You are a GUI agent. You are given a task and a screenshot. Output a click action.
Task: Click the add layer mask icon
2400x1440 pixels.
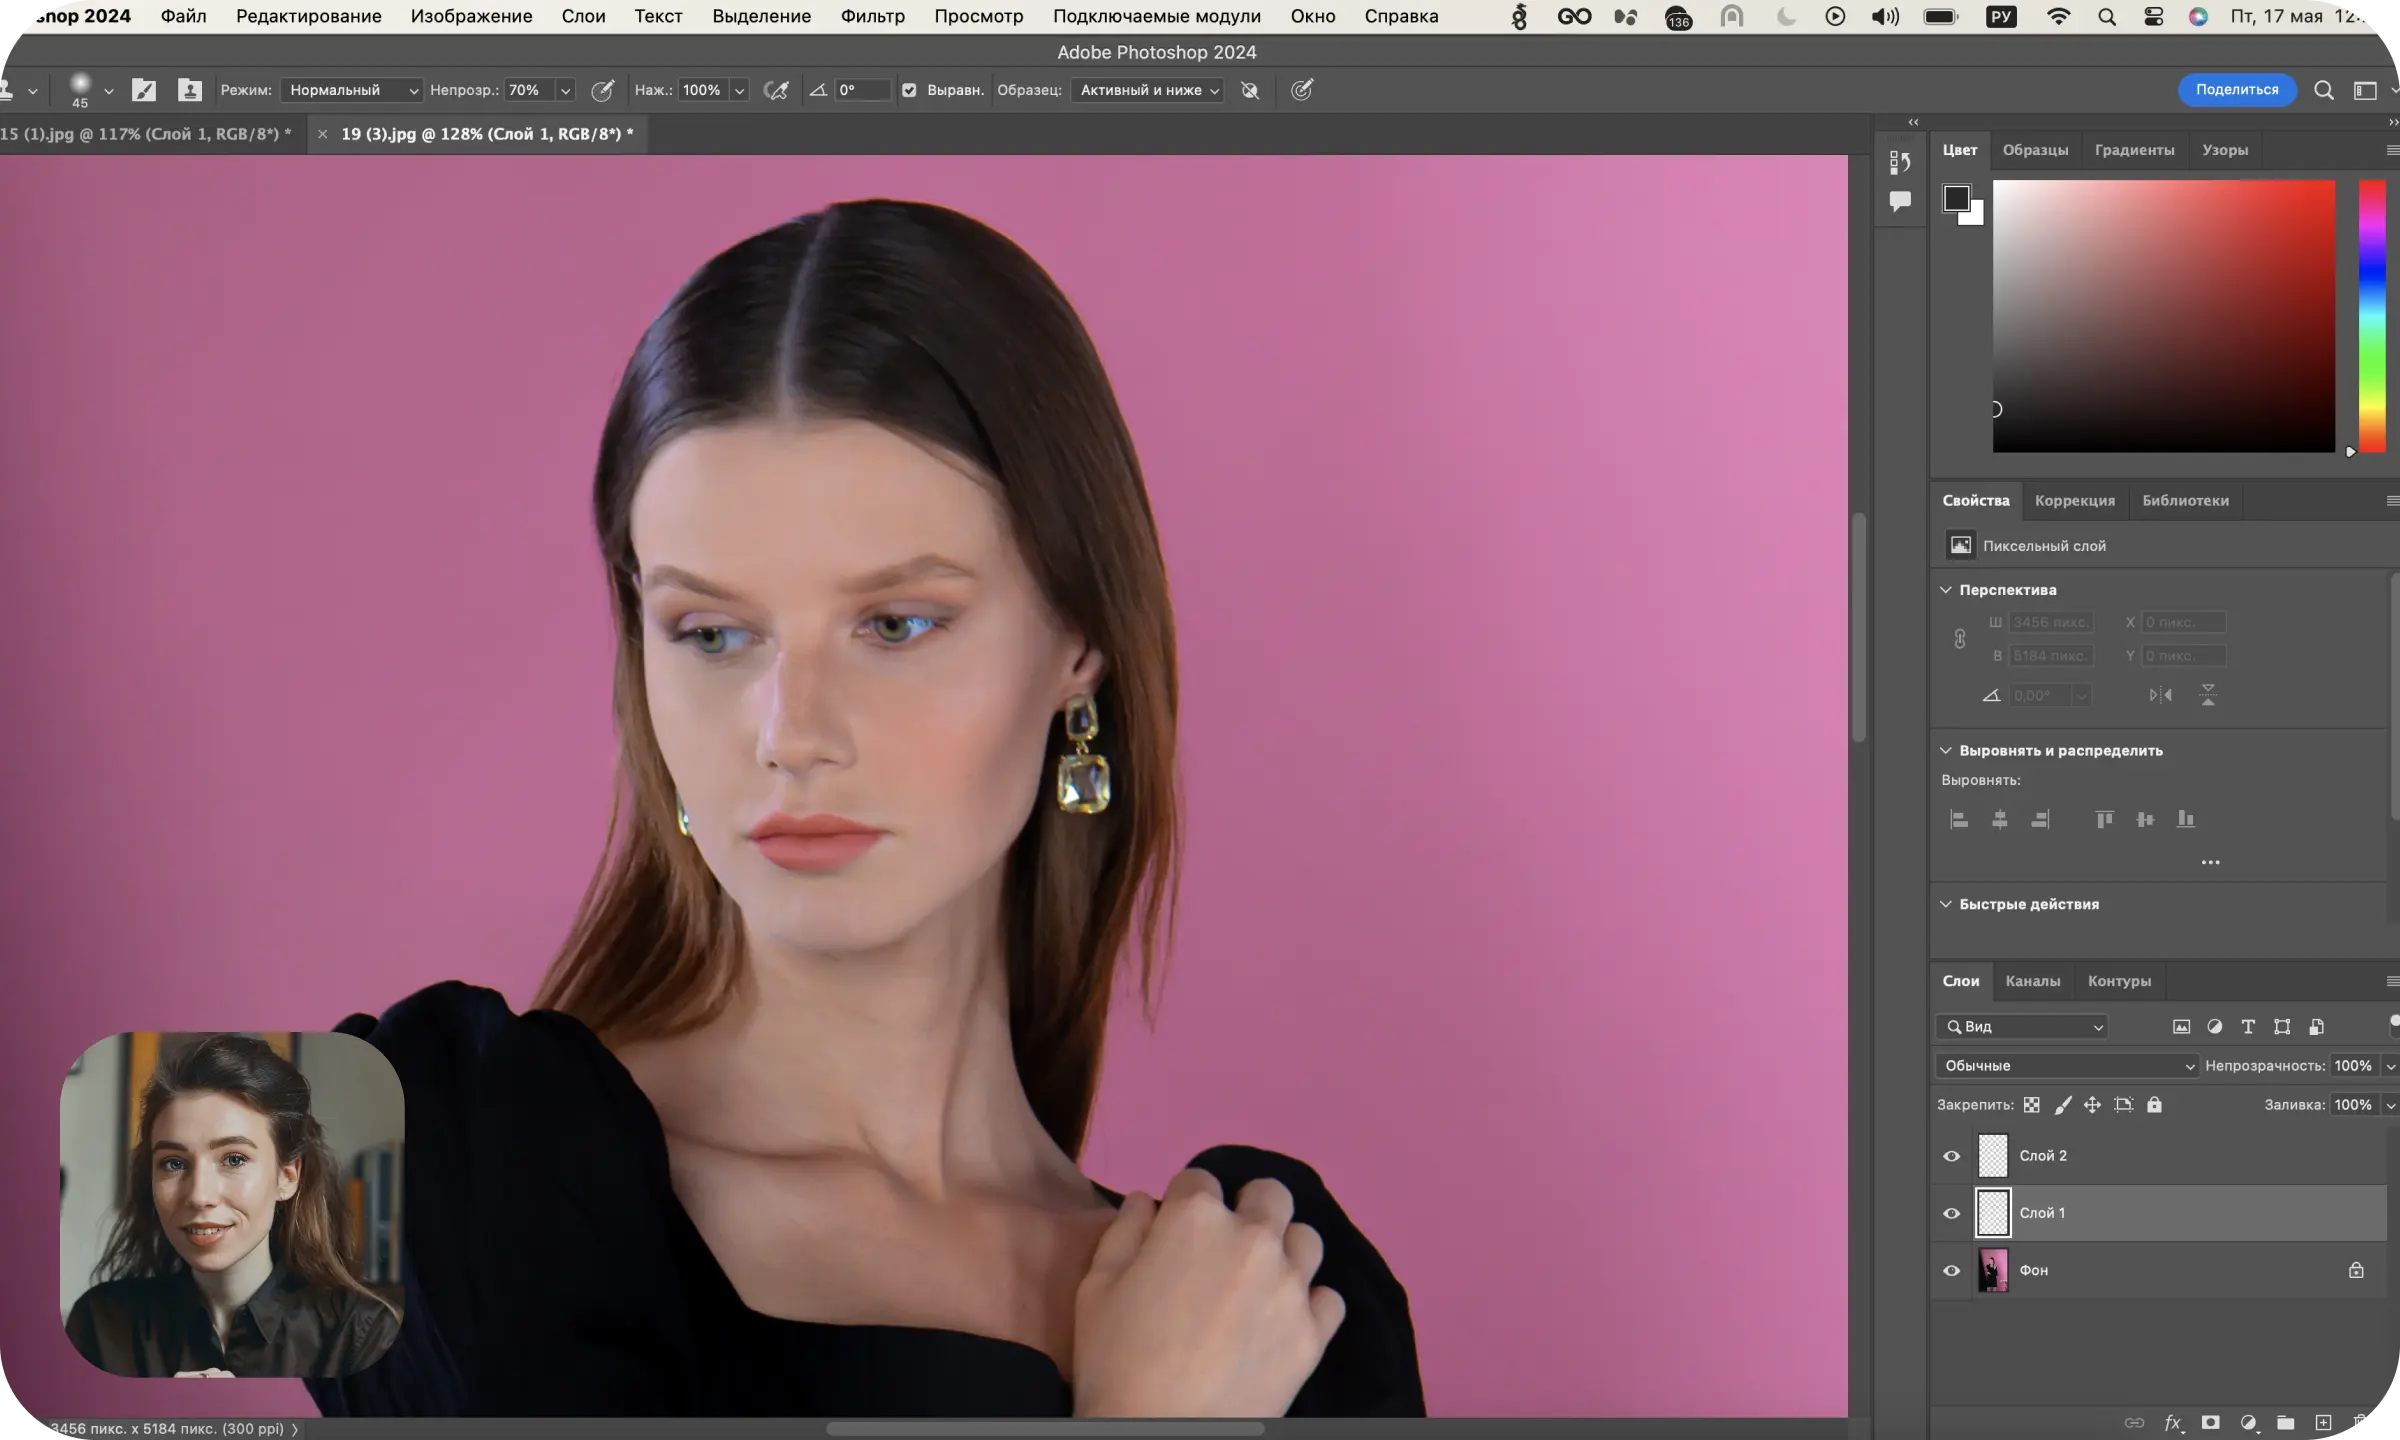coord(2211,1422)
